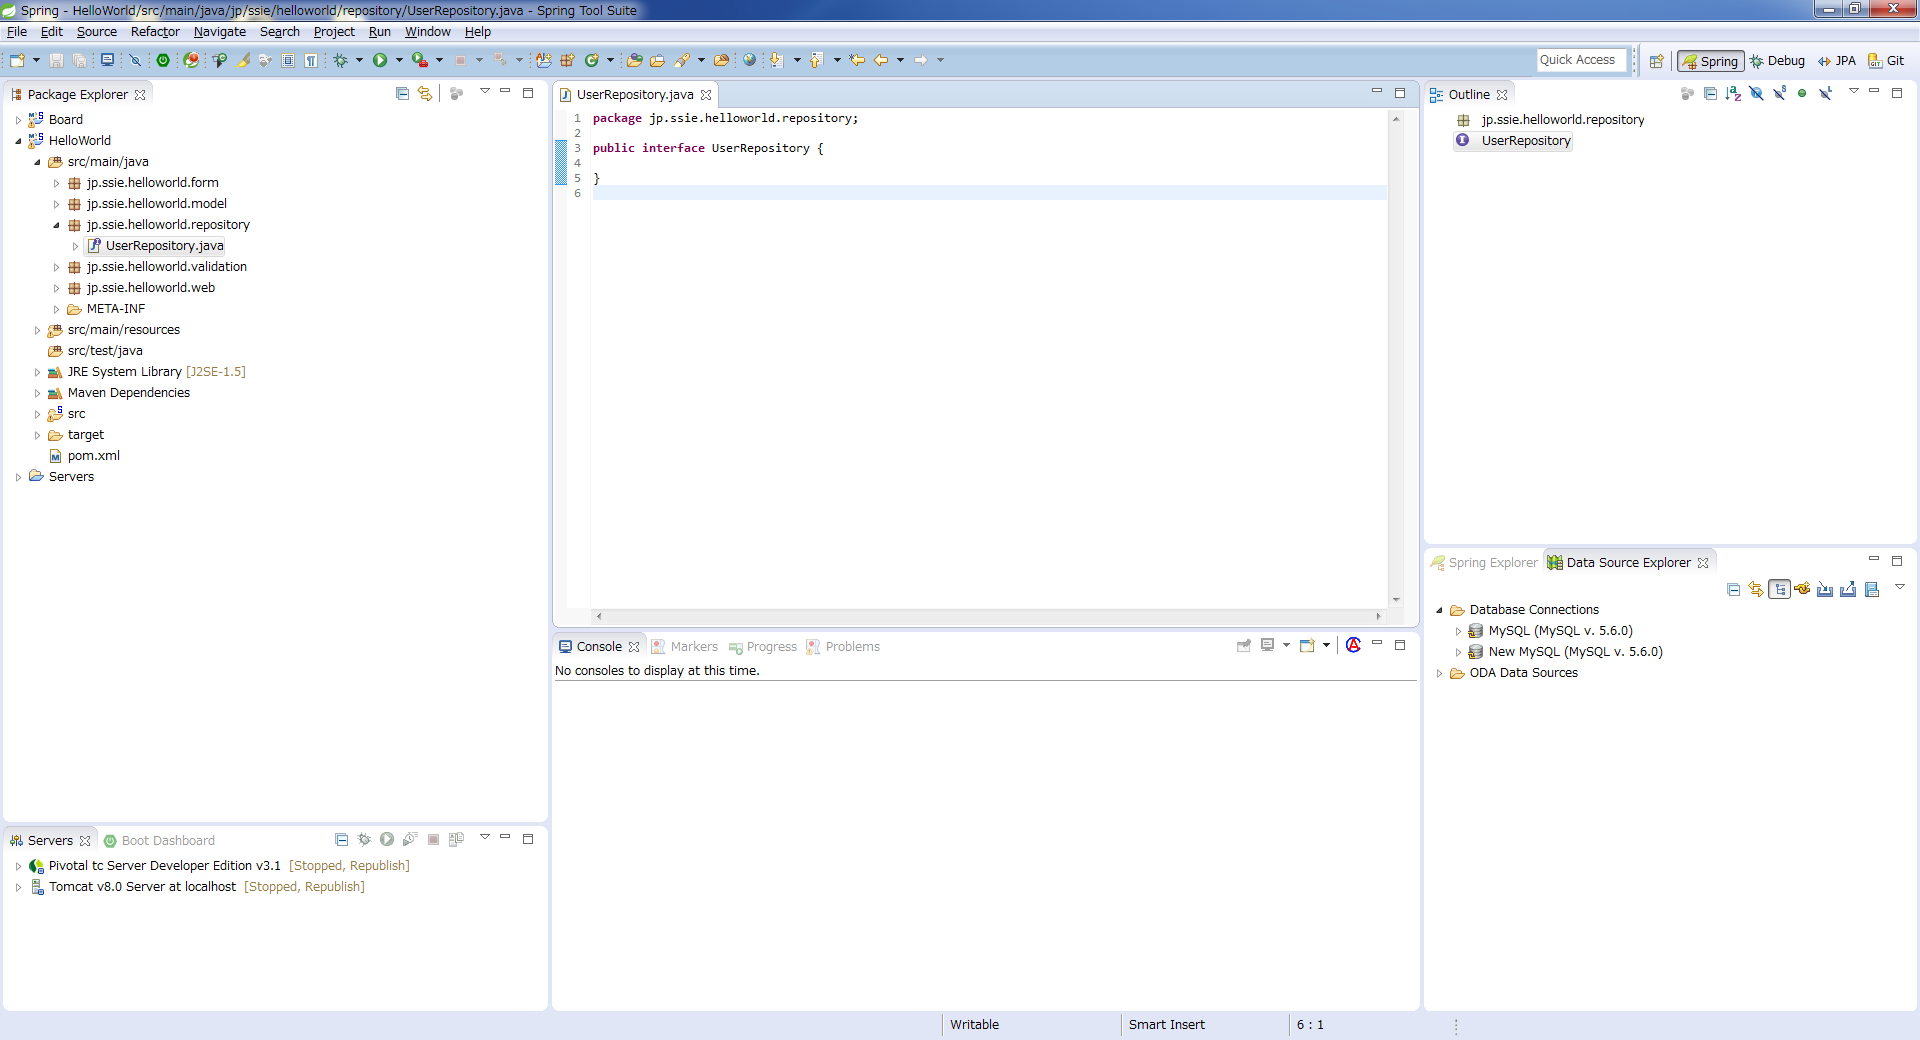Open the Refactor menu
Screen dimensions: 1920x1040
(155, 32)
